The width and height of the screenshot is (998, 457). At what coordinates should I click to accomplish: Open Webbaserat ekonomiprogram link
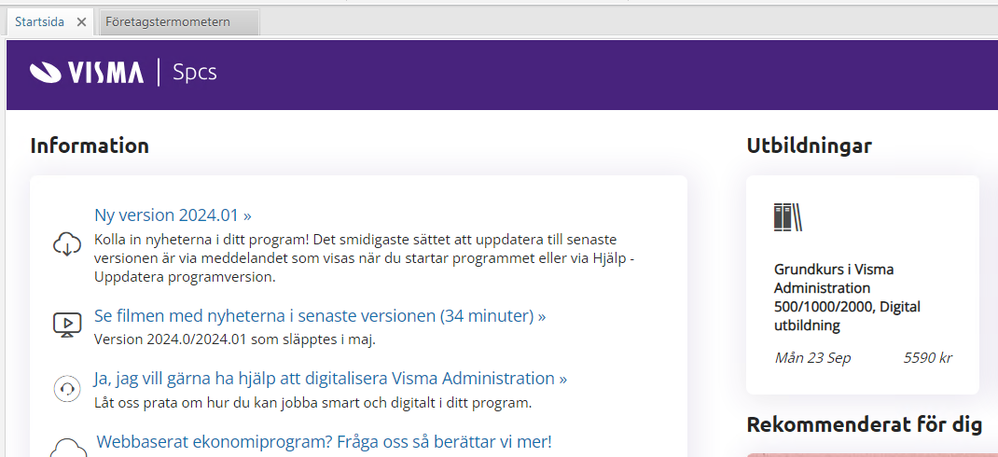coord(324,442)
